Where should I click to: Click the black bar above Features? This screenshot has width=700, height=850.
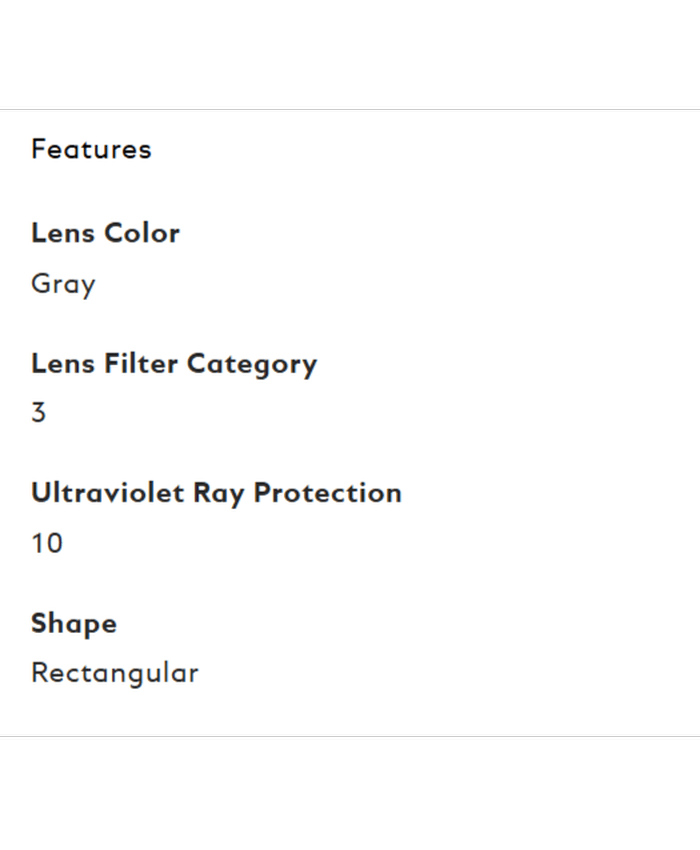click(350, 54)
